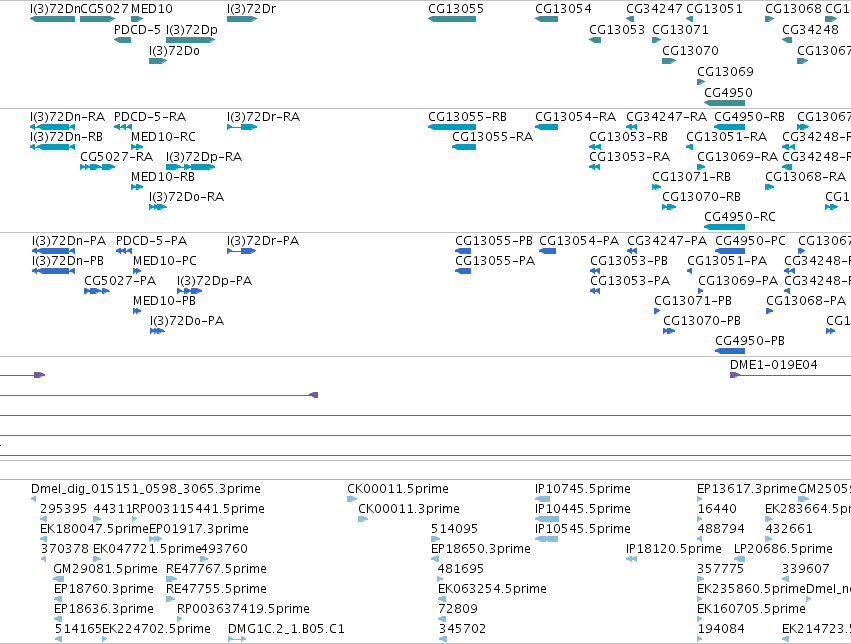Select EST label DMG1C.2_1.B05.C1
851x644 pixels.
pyautogui.click(x=286, y=629)
